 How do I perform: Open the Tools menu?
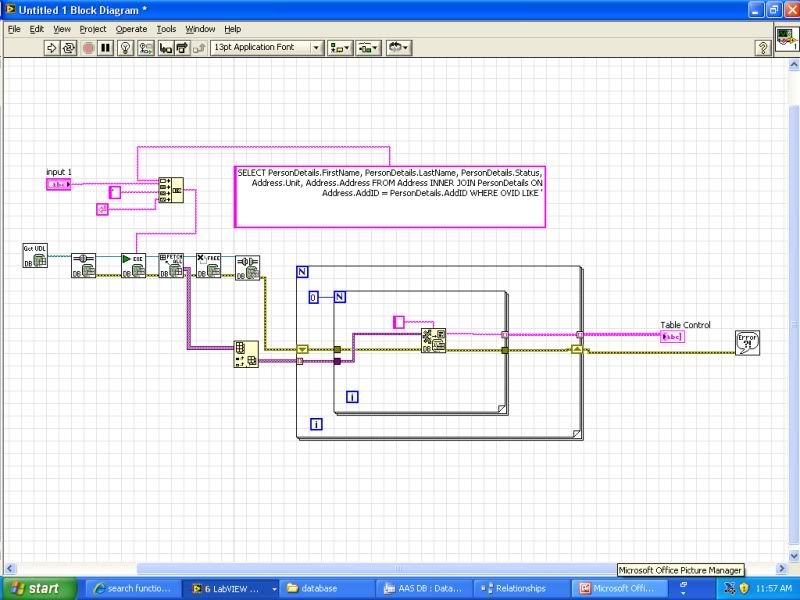[166, 29]
